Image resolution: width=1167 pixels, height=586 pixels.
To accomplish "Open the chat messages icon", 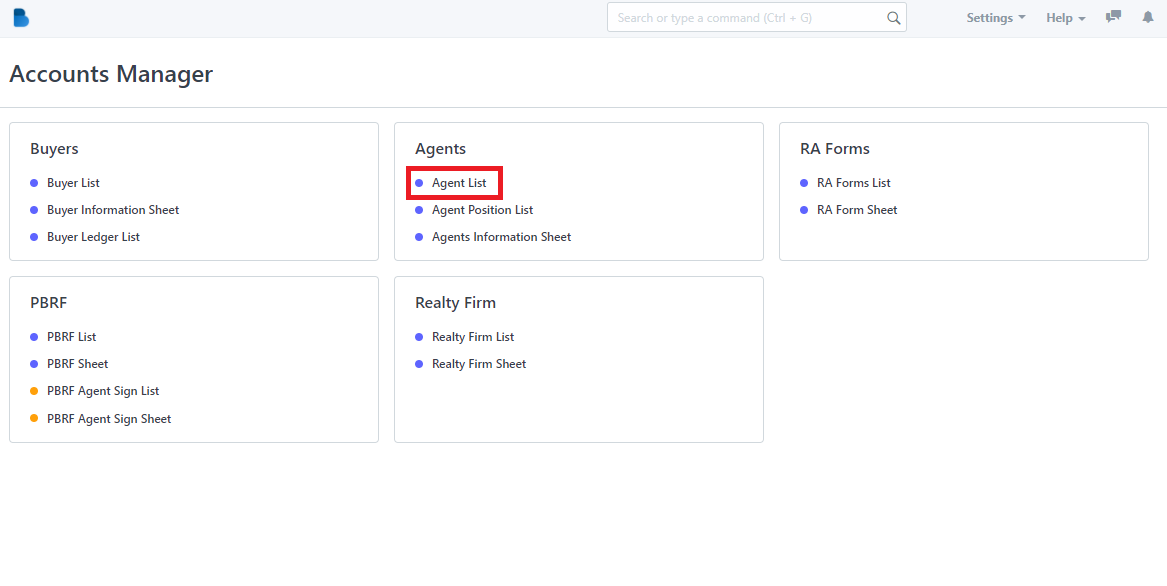I will pyautogui.click(x=1113, y=17).
